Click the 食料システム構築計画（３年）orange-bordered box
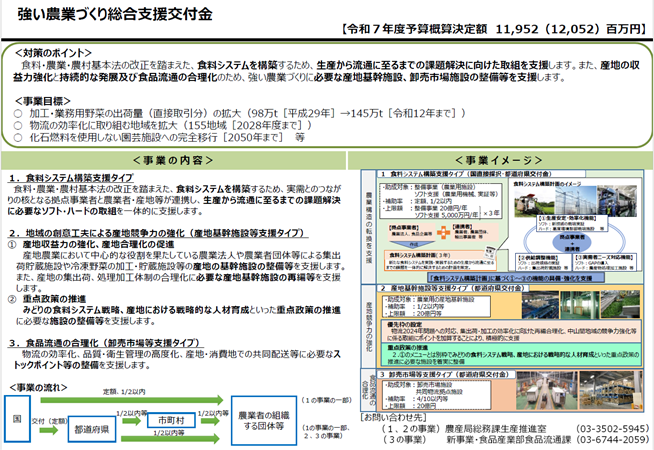The image size is (654, 450). point(440,260)
